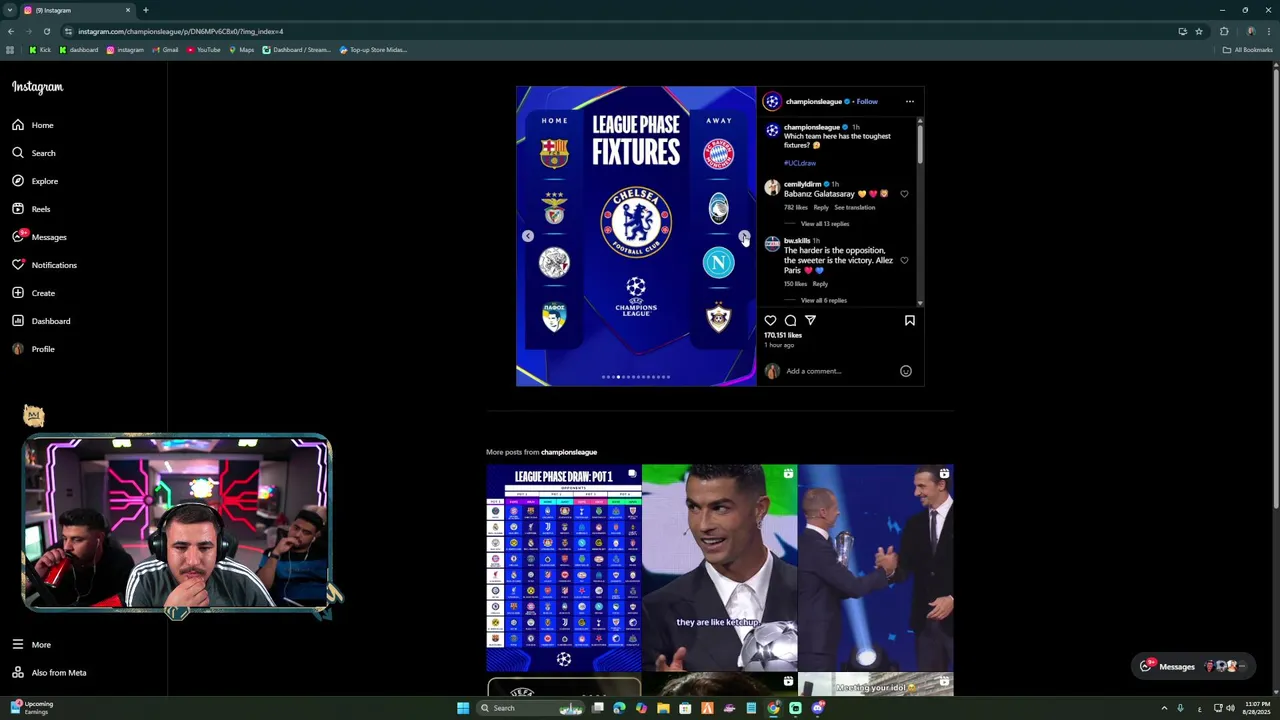
Task: Like the post with heart icon
Action: [770, 320]
